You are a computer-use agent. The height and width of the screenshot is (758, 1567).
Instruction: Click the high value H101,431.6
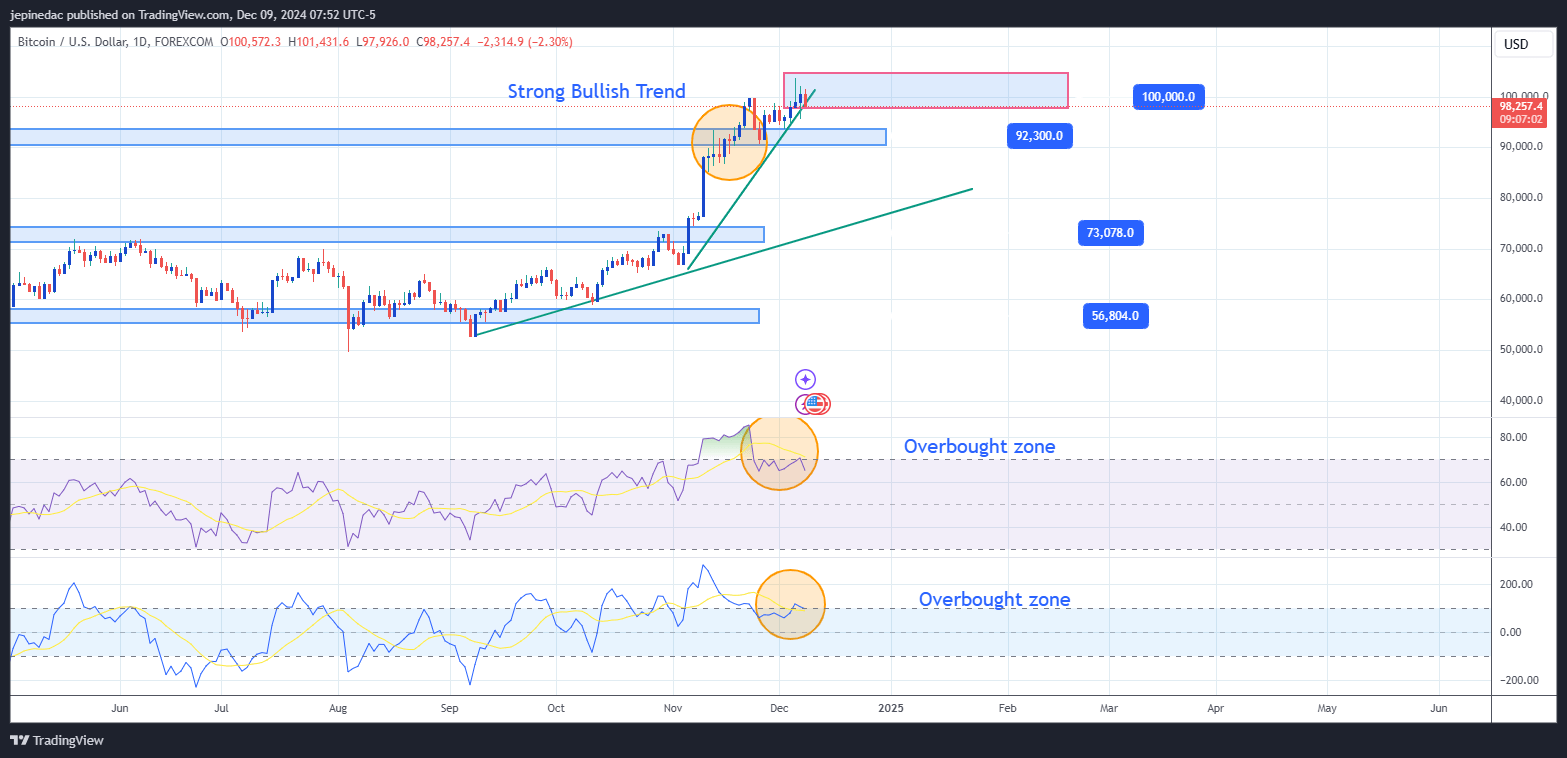318,42
